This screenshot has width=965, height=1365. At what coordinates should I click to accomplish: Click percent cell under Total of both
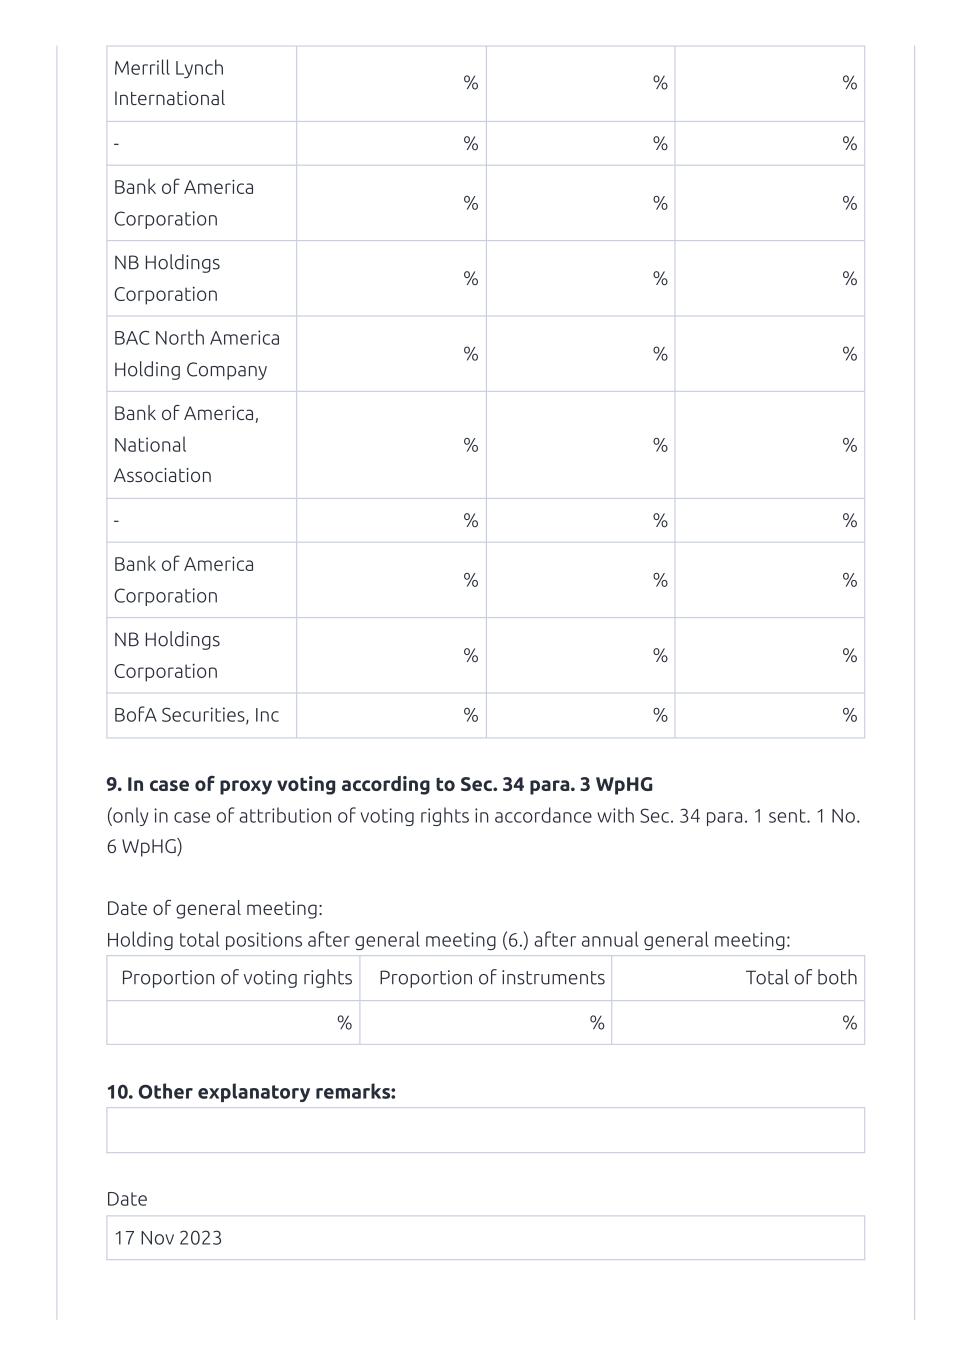[x=738, y=1023]
